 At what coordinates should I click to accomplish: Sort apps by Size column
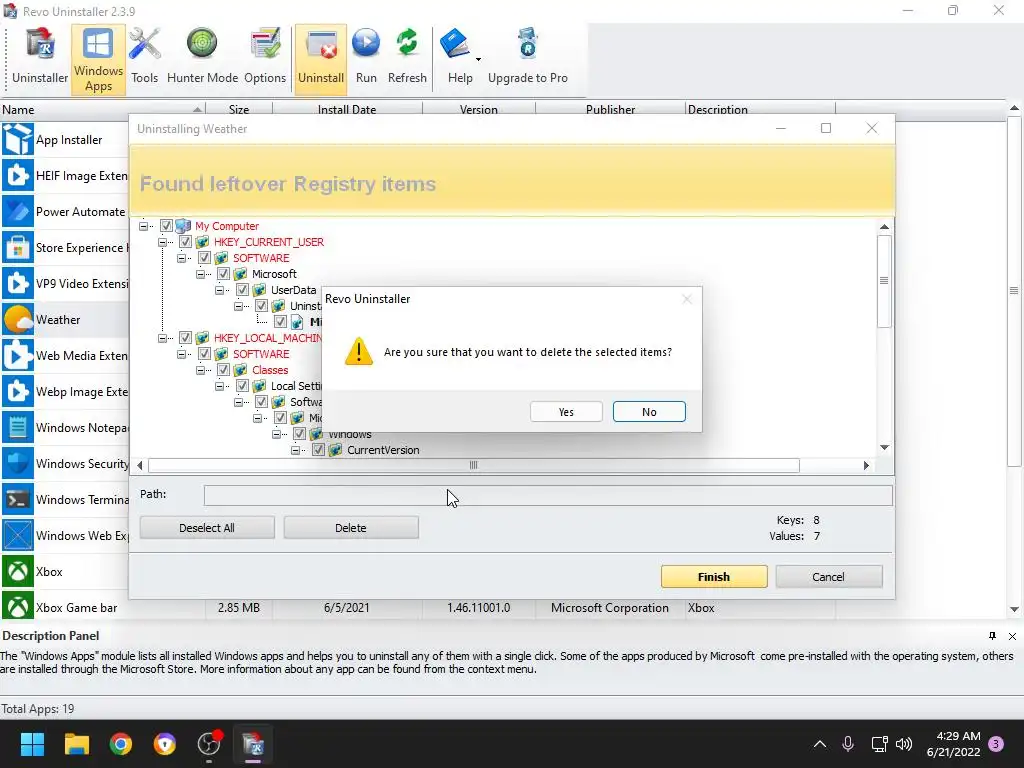pos(239,109)
